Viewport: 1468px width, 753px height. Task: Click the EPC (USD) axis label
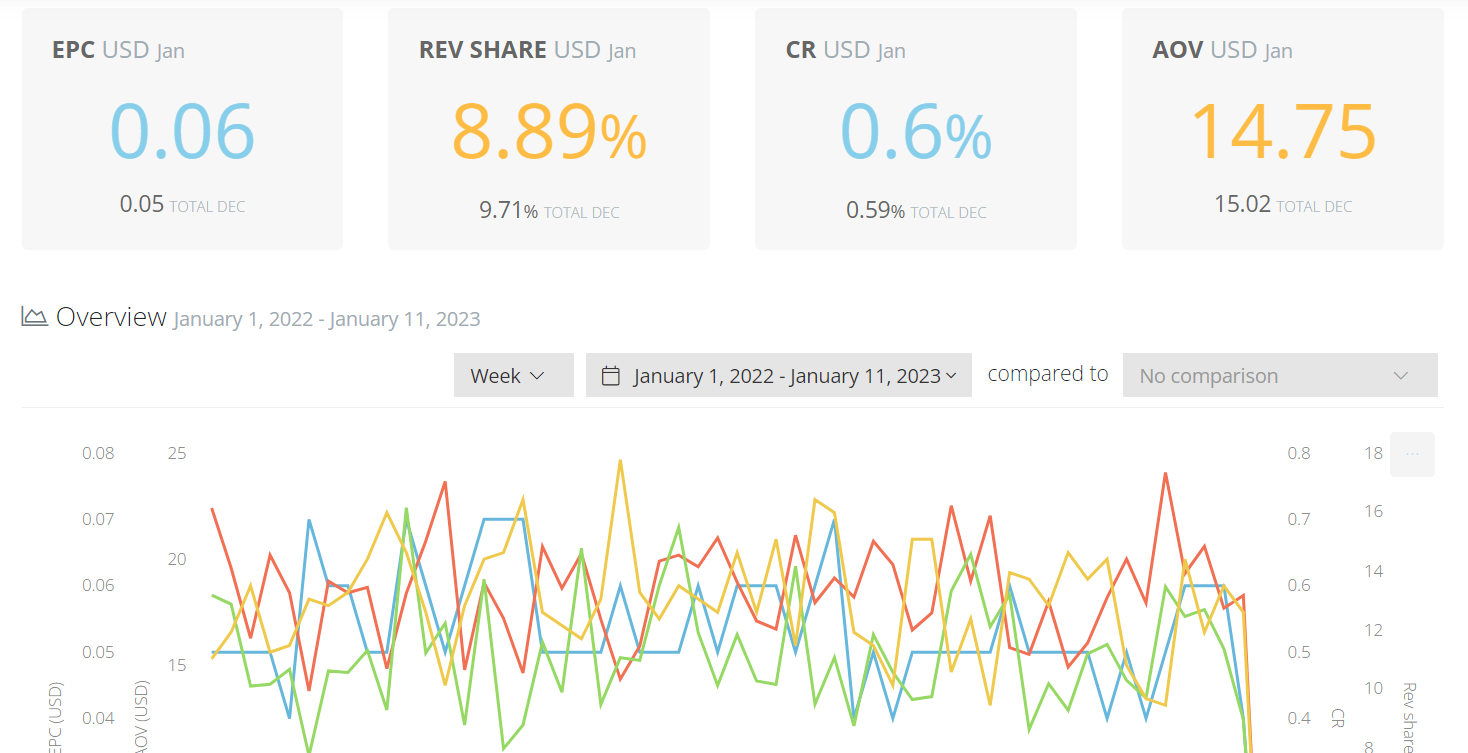[x=55, y=718]
